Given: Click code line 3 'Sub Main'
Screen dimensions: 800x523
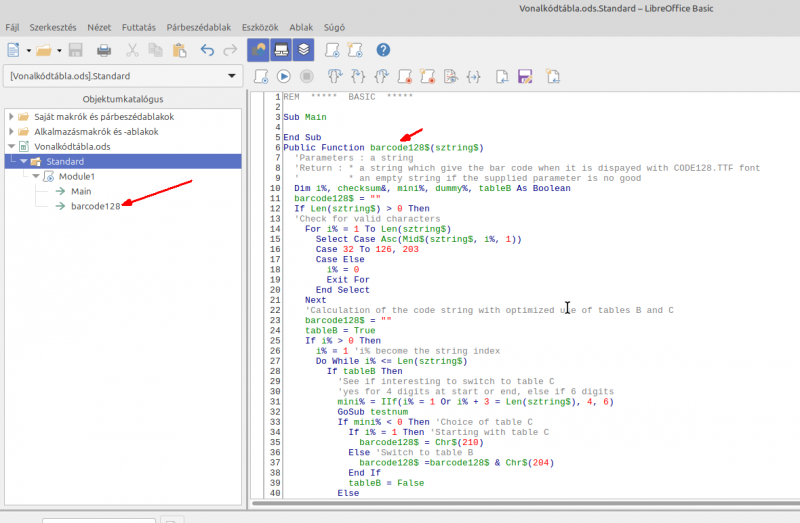Looking at the screenshot, I should click(x=305, y=117).
